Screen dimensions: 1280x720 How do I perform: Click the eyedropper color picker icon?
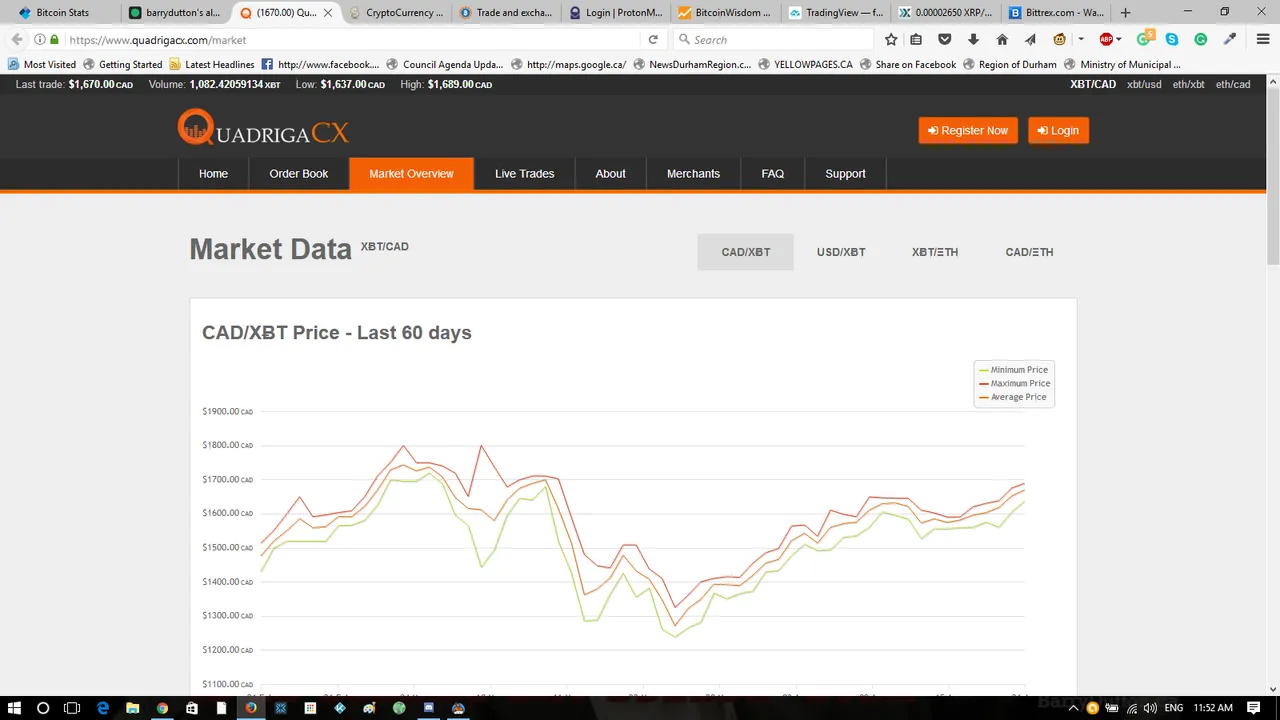1231,40
